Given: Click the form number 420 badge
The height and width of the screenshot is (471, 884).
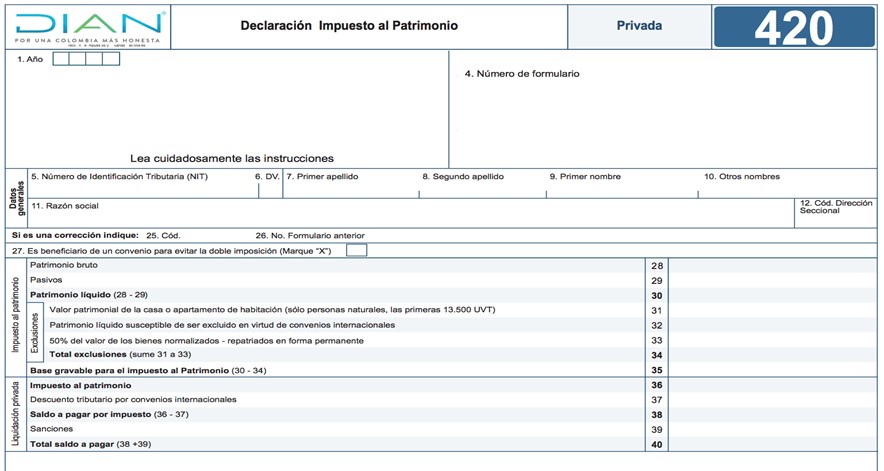Looking at the screenshot, I should [794, 27].
